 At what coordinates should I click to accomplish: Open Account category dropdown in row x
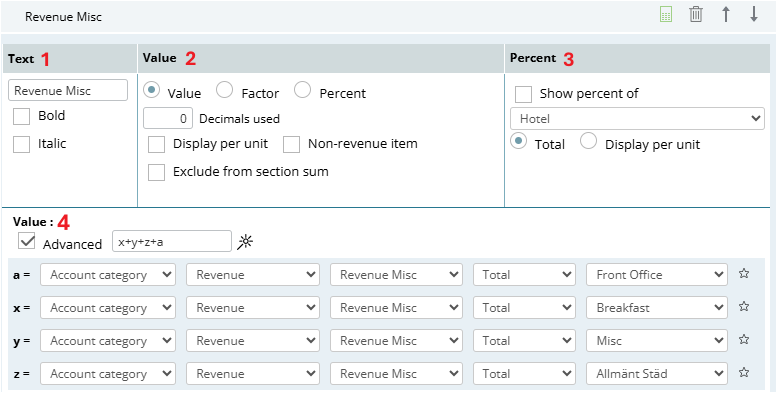click(x=108, y=308)
